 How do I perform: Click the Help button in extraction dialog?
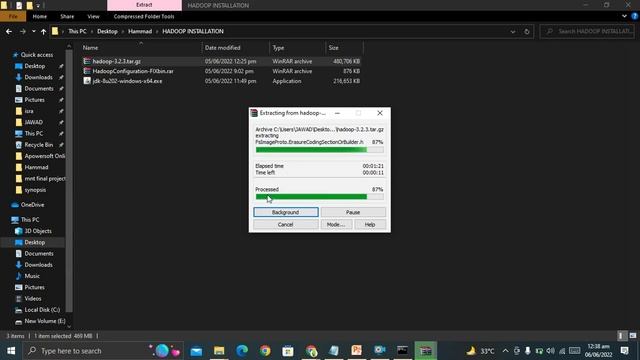370,224
